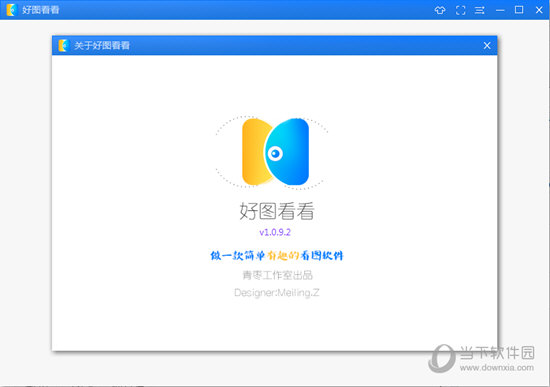Click the 好图看看 app icon in main title bar
Image resolution: width=550 pixels, height=387 pixels.
tap(12, 10)
